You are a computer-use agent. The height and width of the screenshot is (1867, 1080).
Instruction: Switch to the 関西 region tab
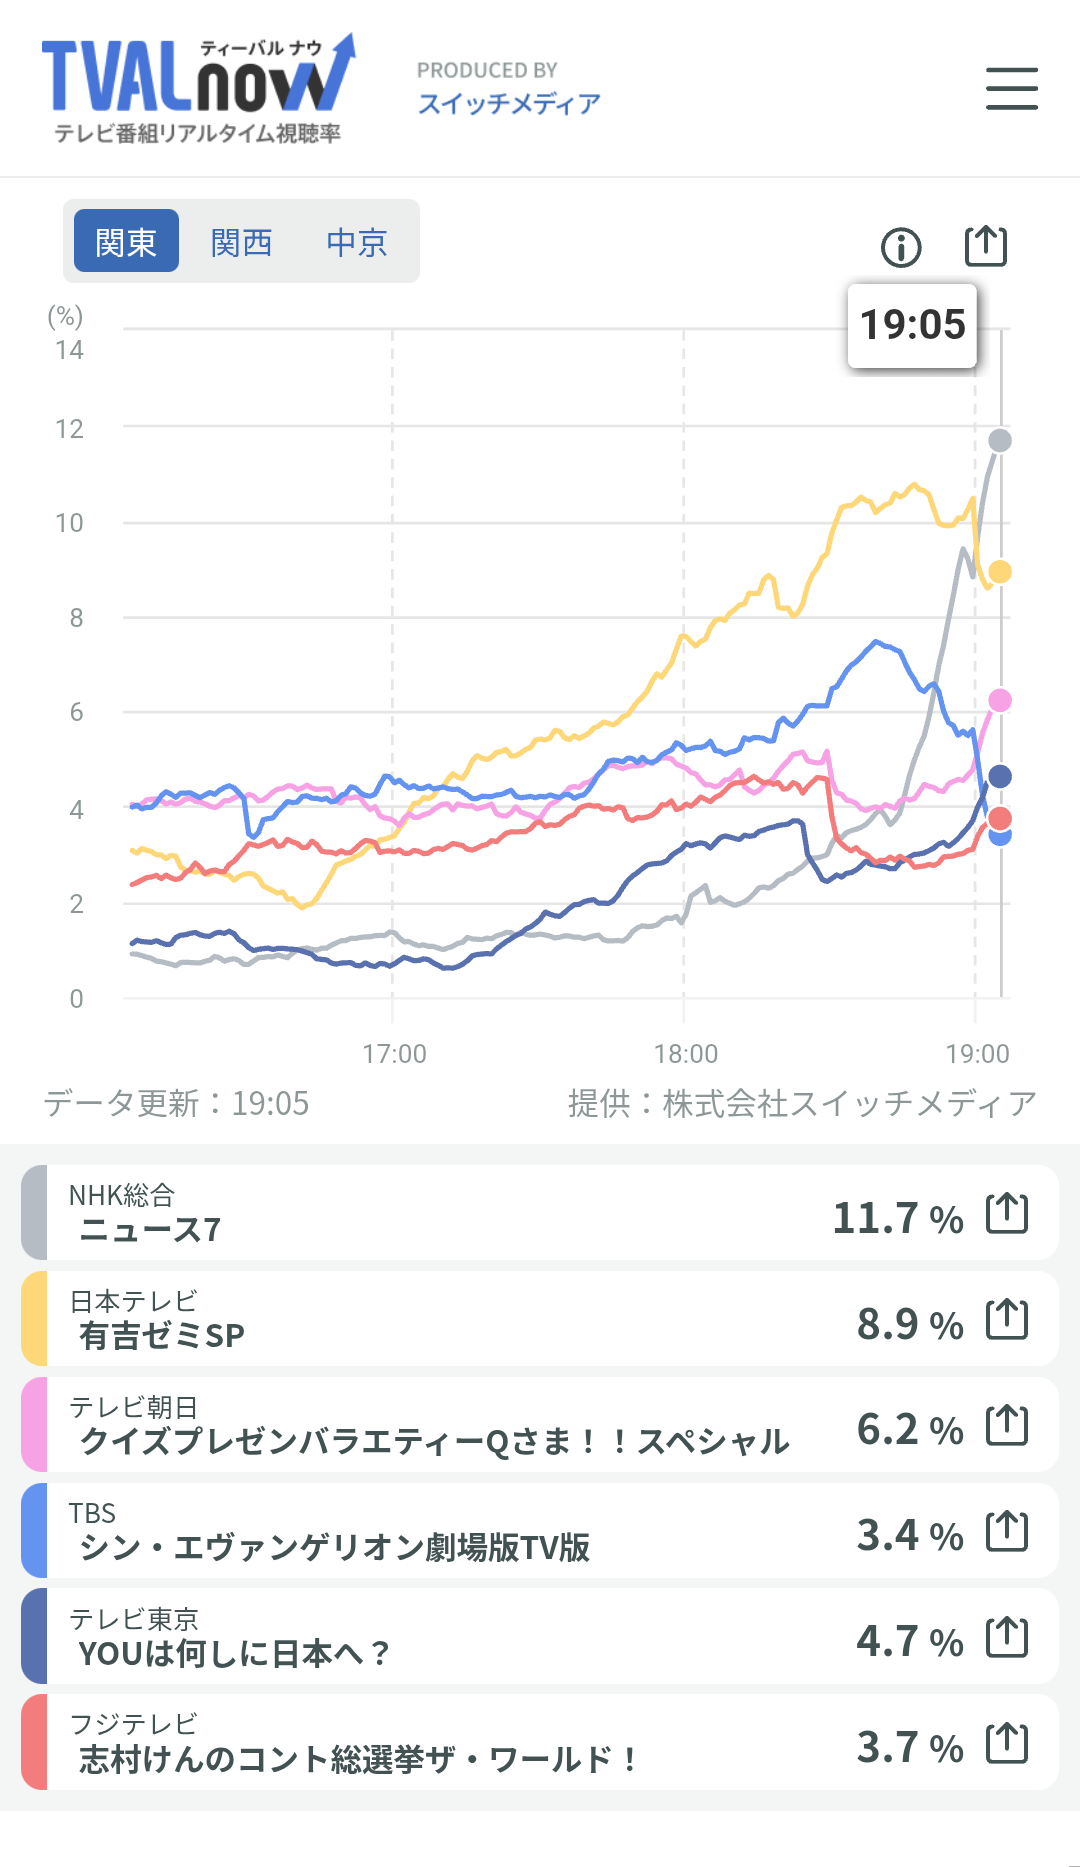[x=241, y=241]
